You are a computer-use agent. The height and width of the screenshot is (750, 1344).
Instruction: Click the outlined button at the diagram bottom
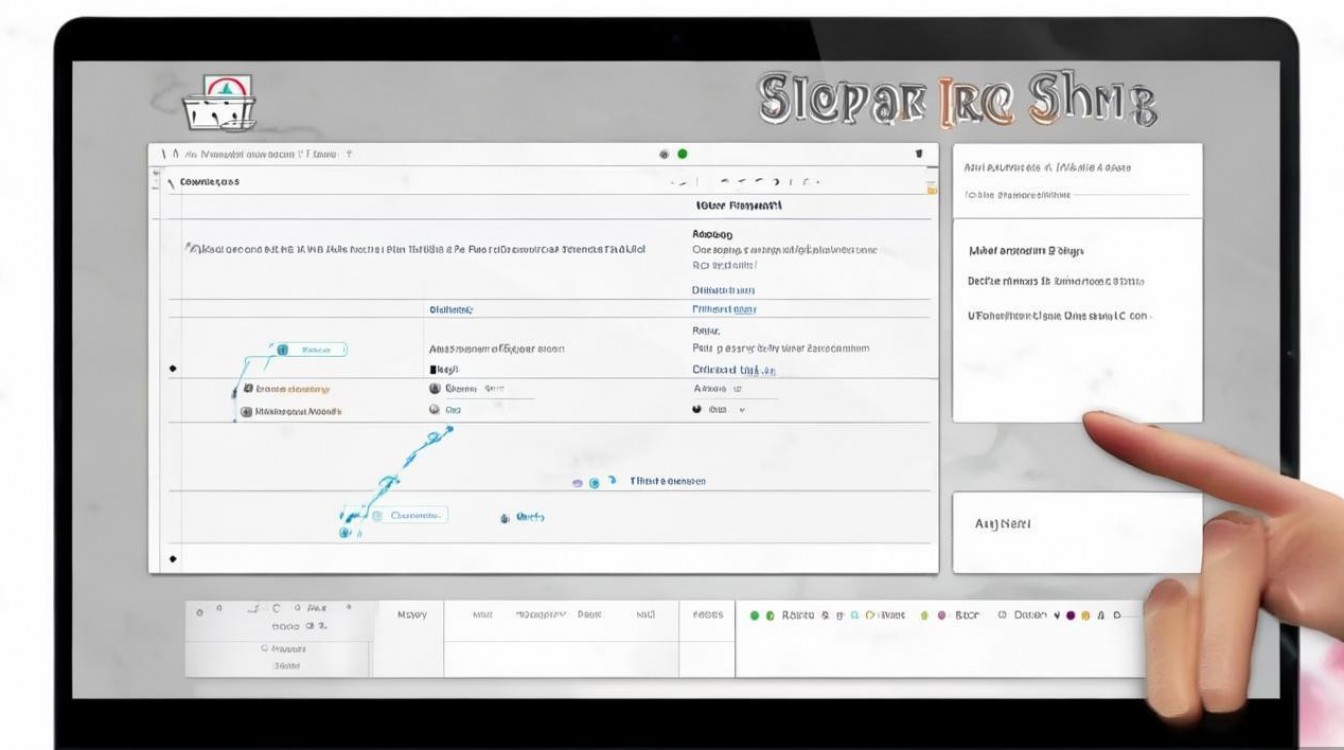(410, 516)
